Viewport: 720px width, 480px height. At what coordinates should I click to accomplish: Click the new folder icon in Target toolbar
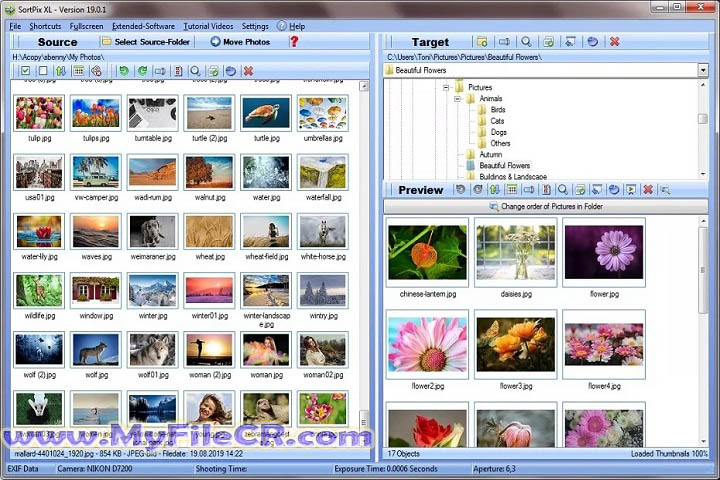(482, 42)
